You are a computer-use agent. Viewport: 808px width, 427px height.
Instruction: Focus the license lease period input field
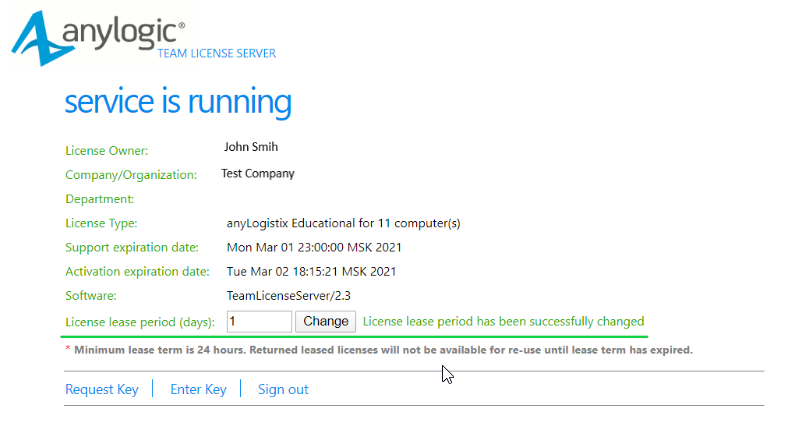pos(259,322)
